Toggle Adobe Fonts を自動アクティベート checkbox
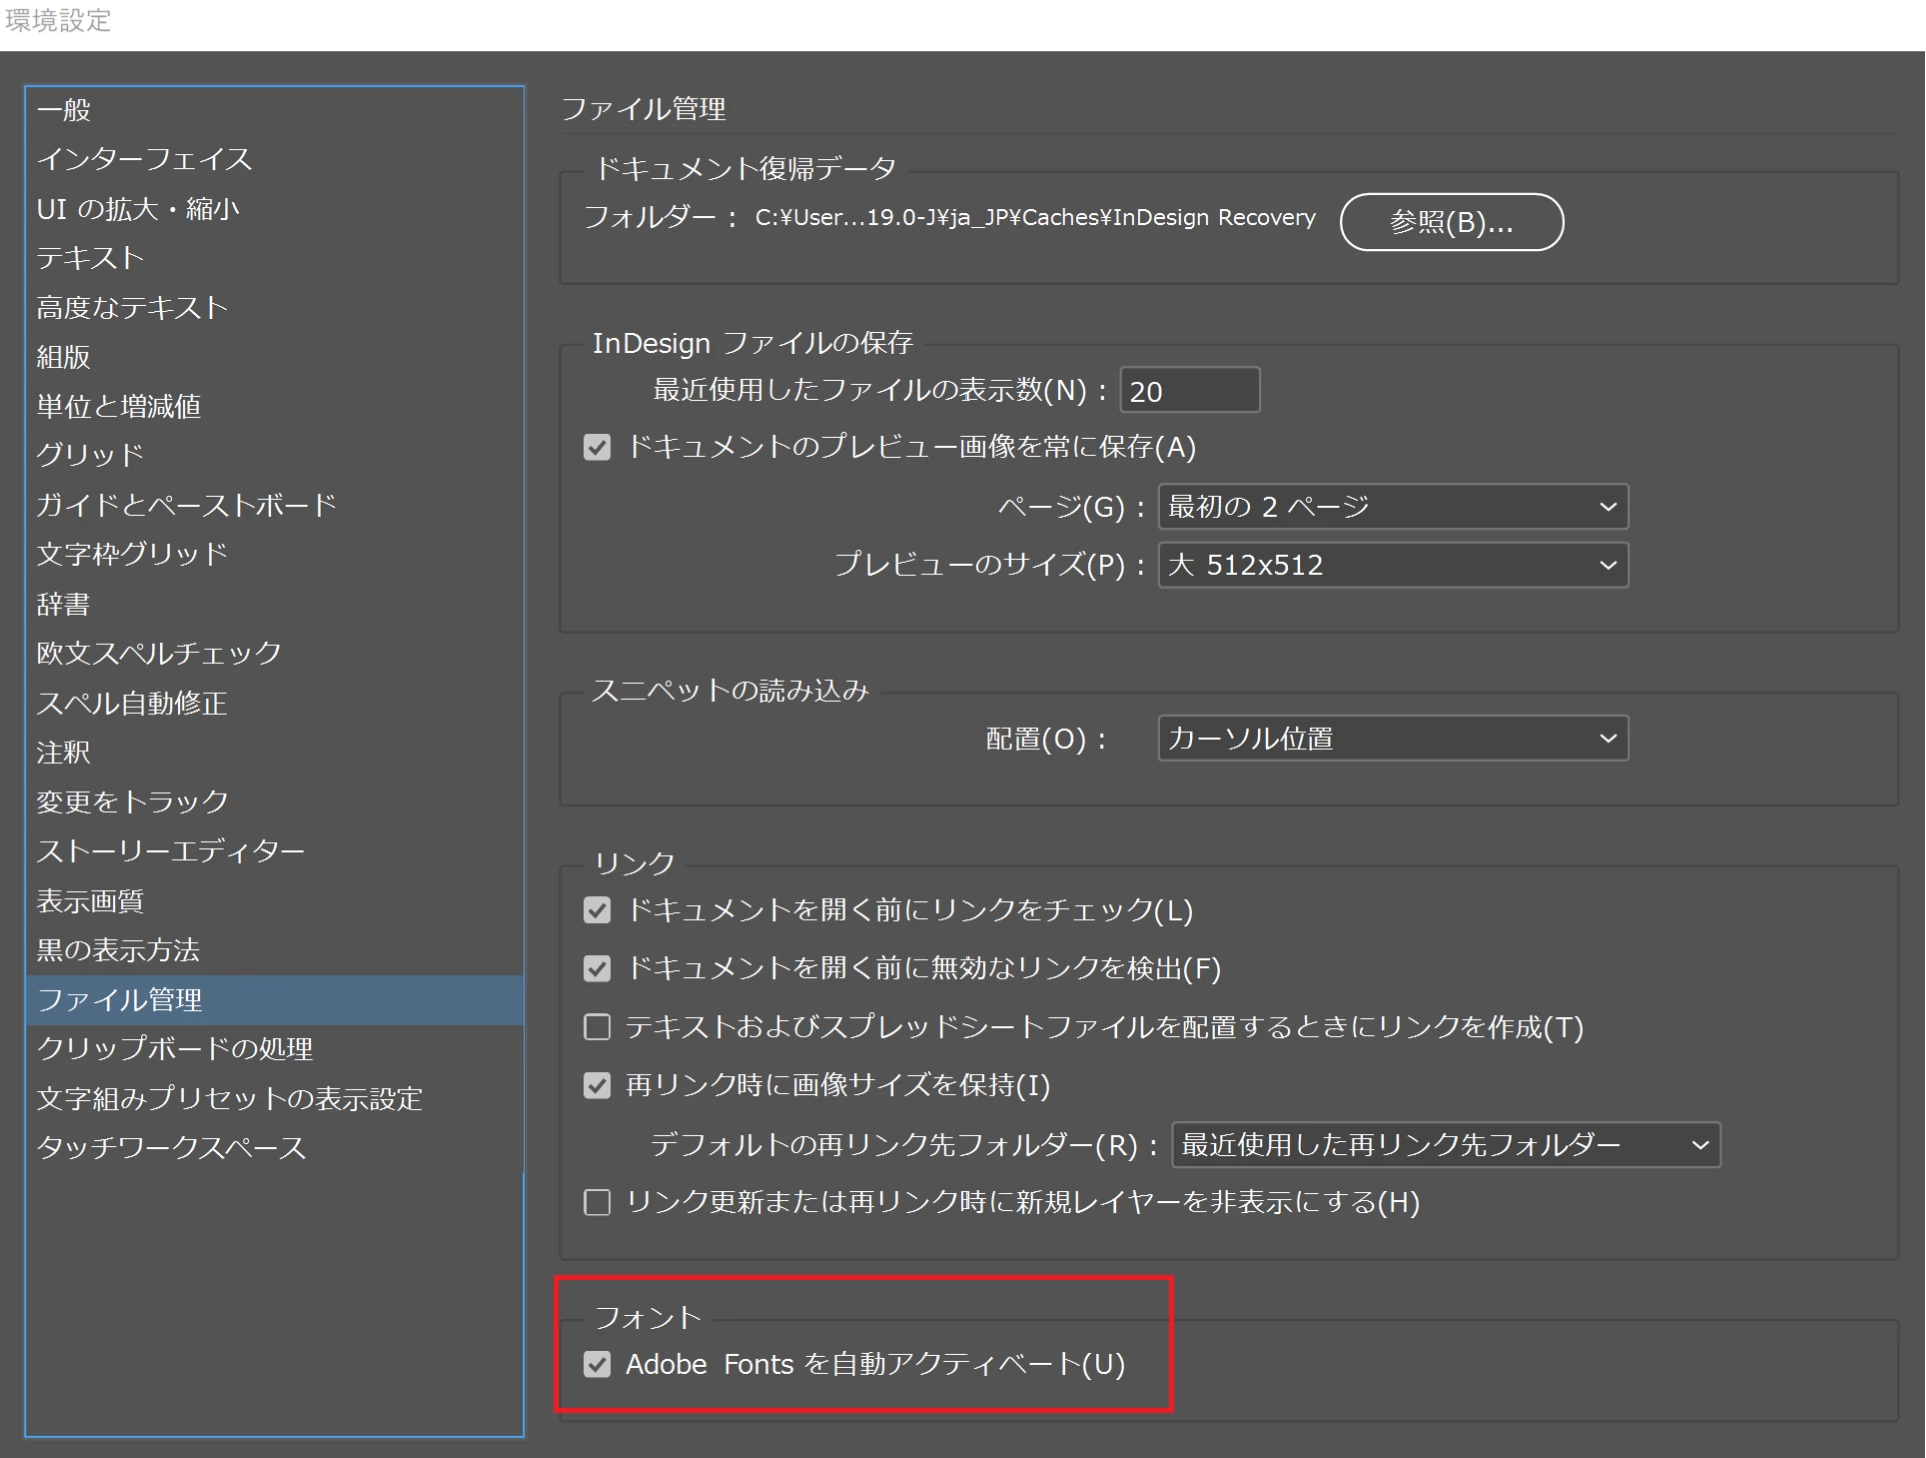This screenshot has height=1458, width=1926. pos(597,1364)
